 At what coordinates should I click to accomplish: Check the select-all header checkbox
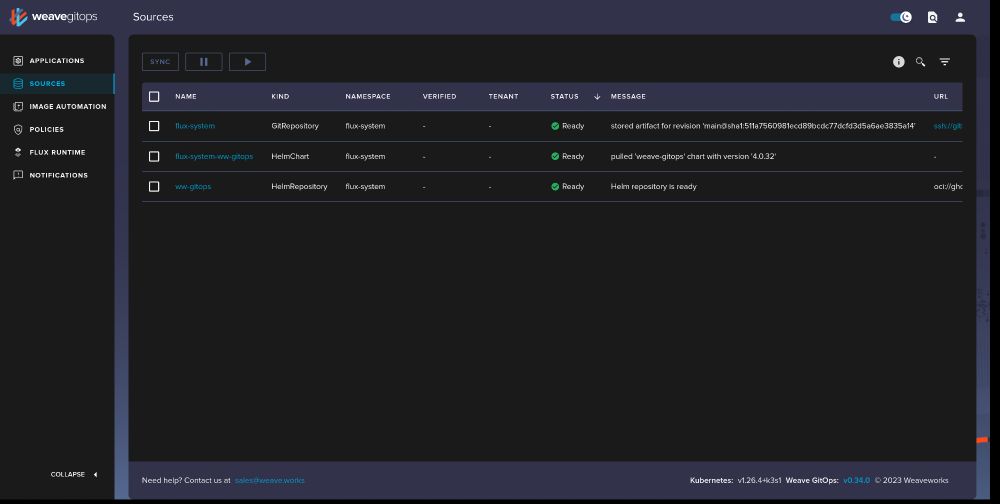(154, 96)
